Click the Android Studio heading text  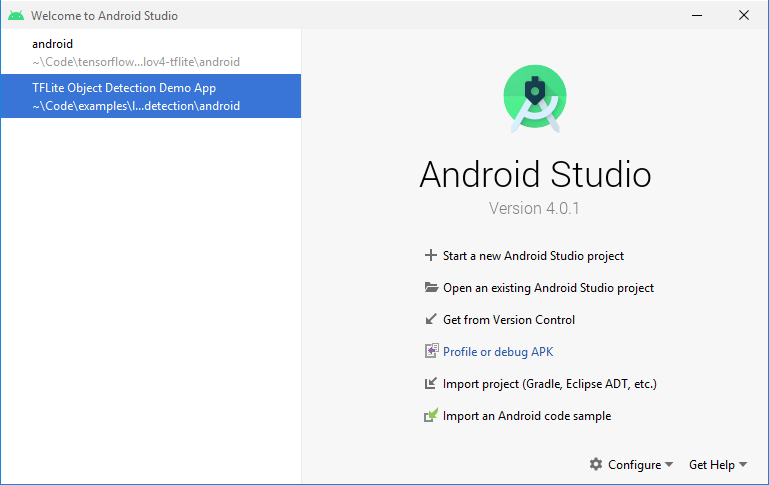point(535,175)
